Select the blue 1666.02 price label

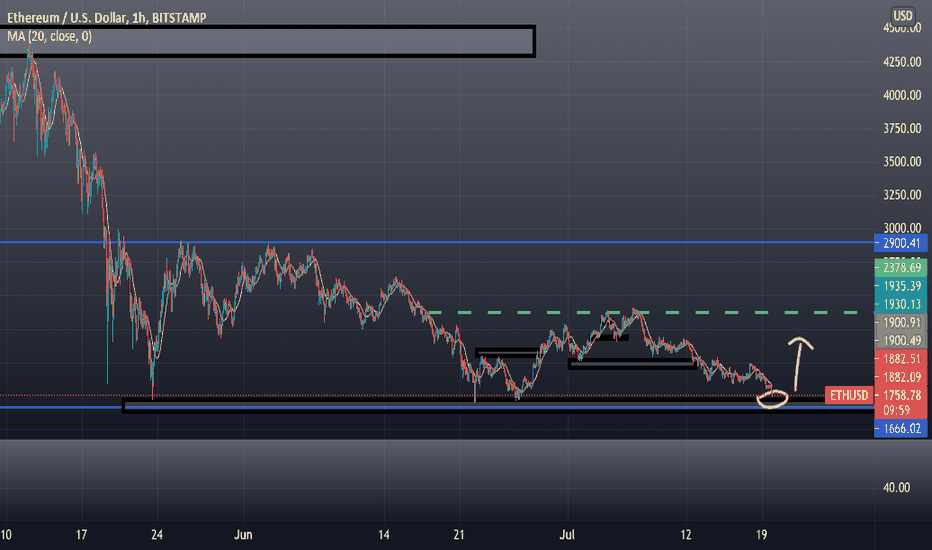coord(900,428)
